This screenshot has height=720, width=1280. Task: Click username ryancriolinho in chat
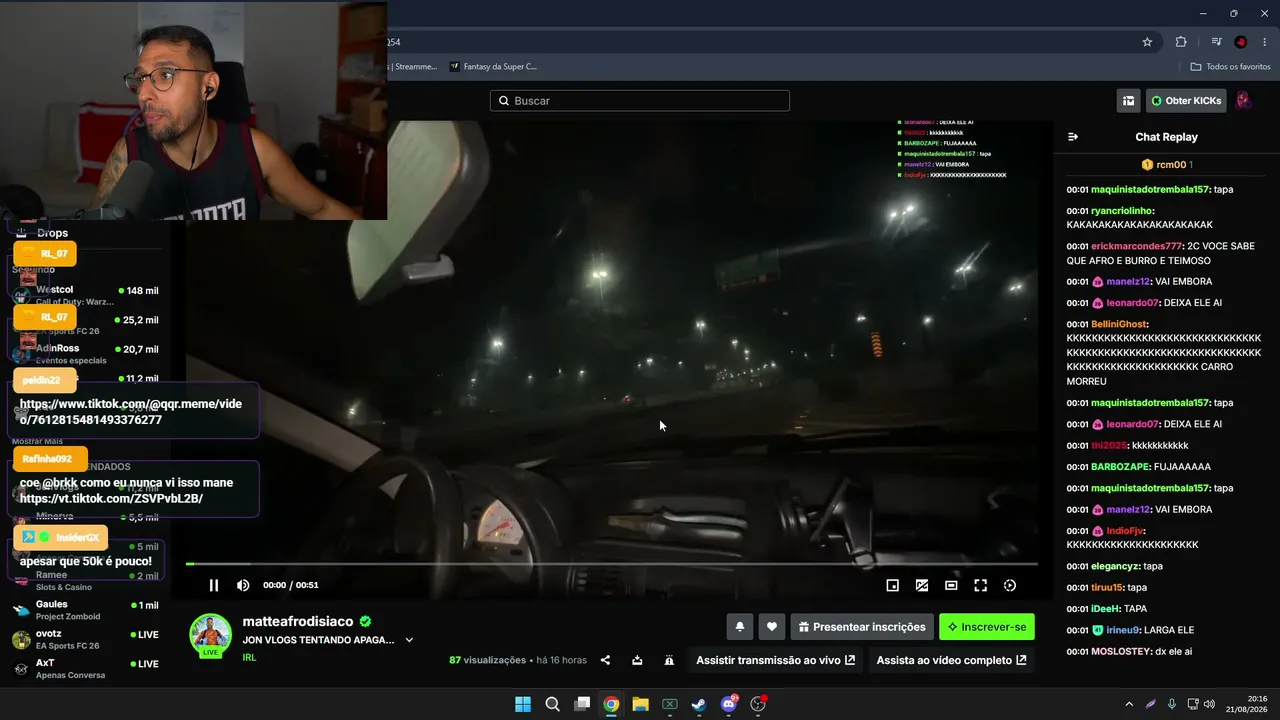pos(1122,211)
